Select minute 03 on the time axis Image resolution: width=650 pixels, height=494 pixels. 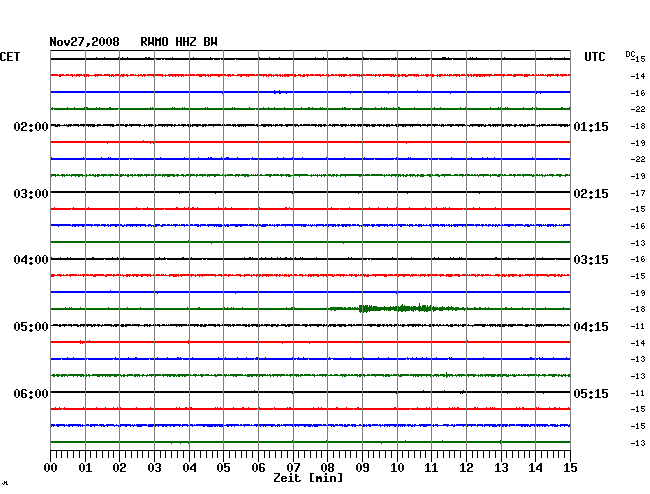(x=154, y=467)
